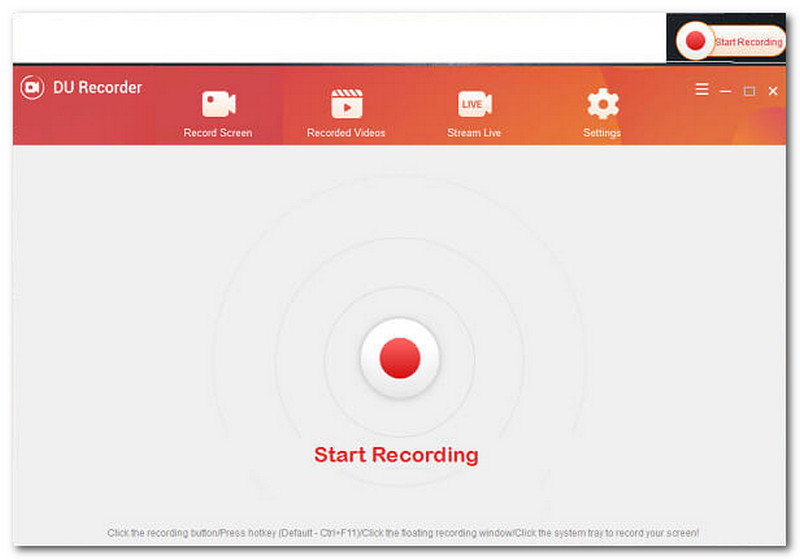This screenshot has width=800, height=560.
Task: Click the DU Recorder title text
Action: (97, 87)
